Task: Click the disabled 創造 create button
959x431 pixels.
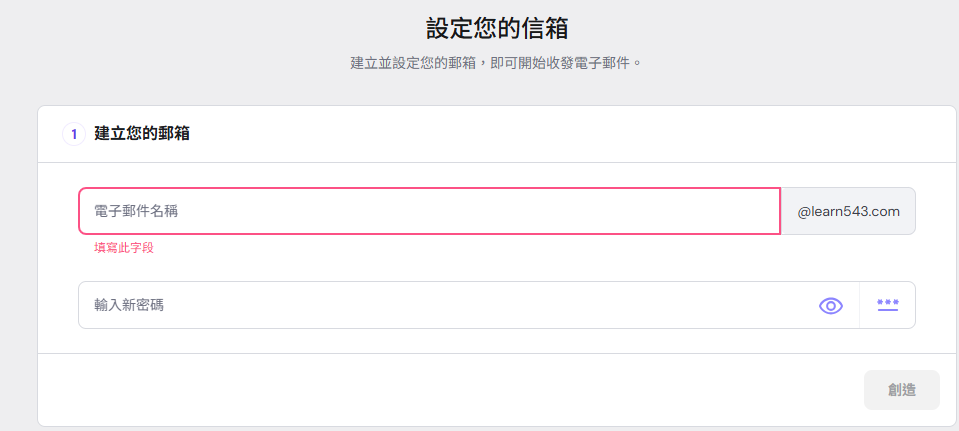Action: coord(902,390)
